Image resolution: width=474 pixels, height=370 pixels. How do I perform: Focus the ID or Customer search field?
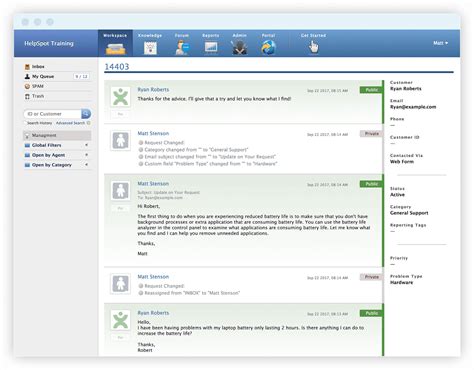(53, 114)
